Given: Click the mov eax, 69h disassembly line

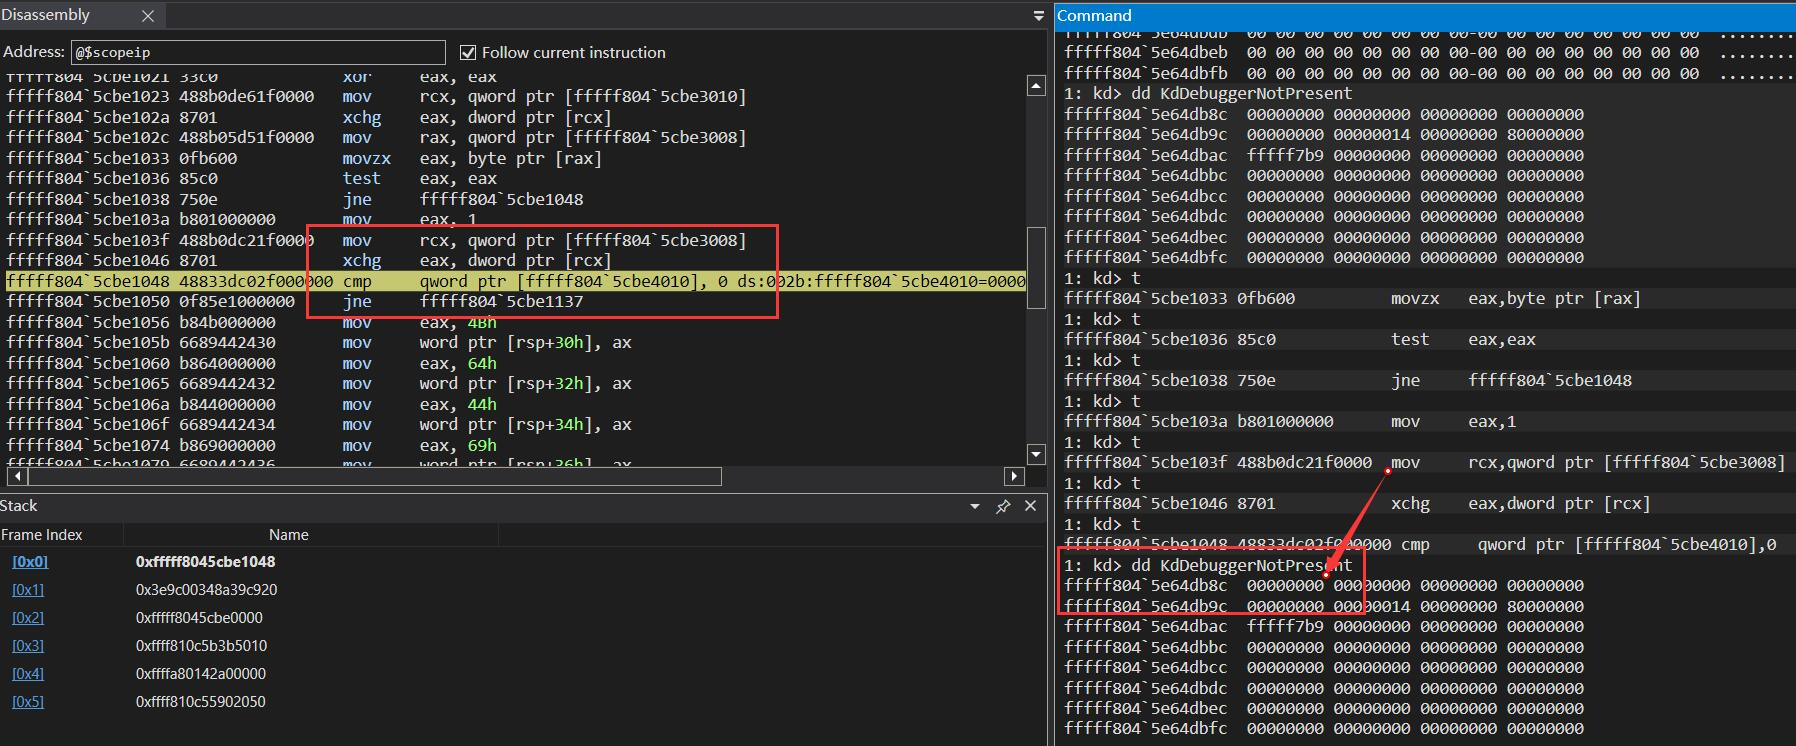Looking at the screenshot, I should click(x=251, y=445).
